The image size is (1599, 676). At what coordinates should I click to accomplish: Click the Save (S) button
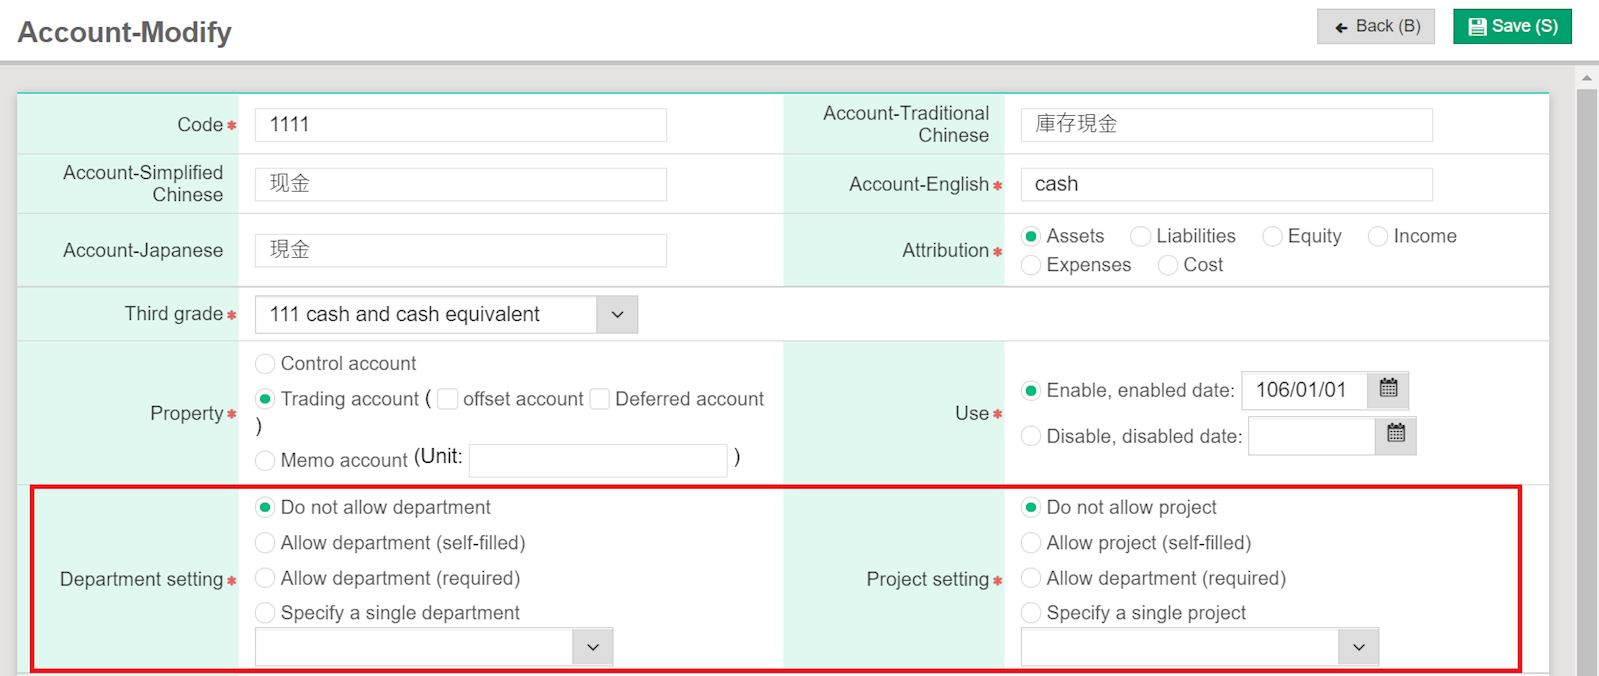click(x=1512, y=26)
